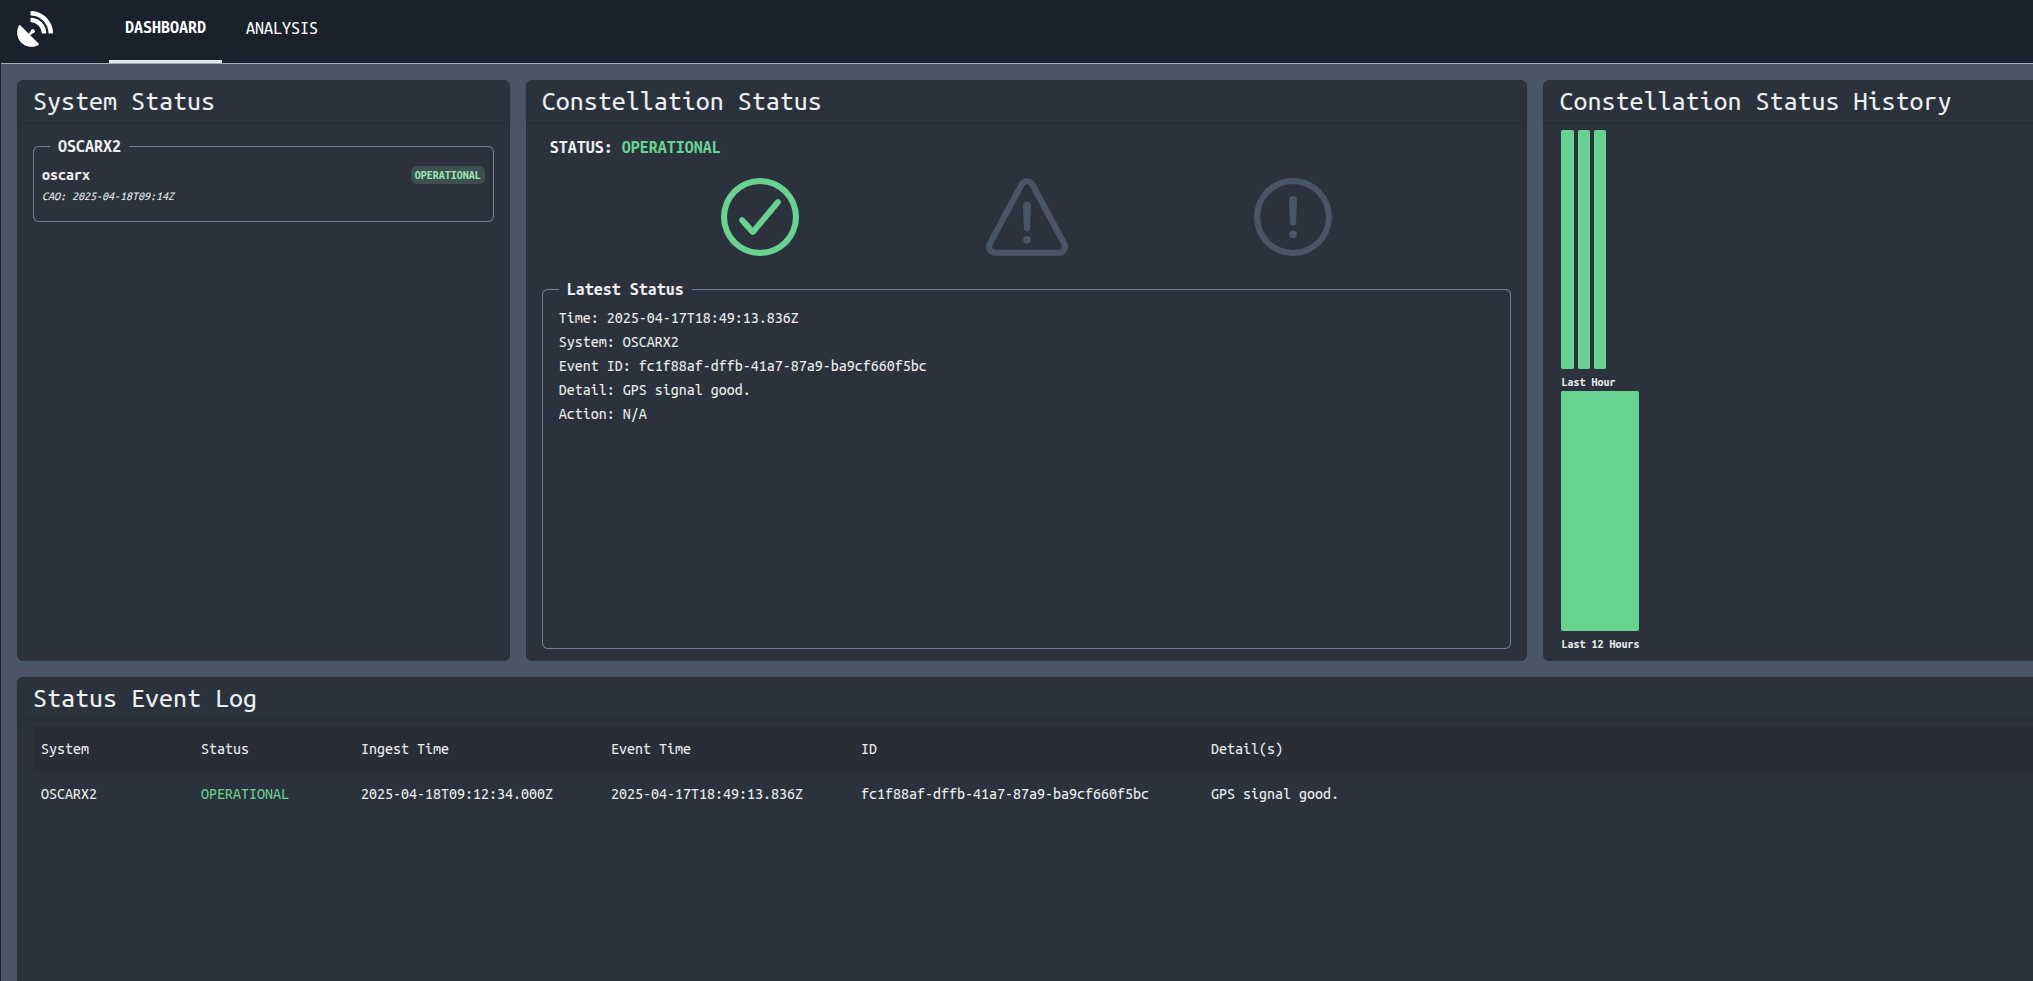Click OPERATIONAL status in event log row
Screen dimensions: 2033x981
245,794
